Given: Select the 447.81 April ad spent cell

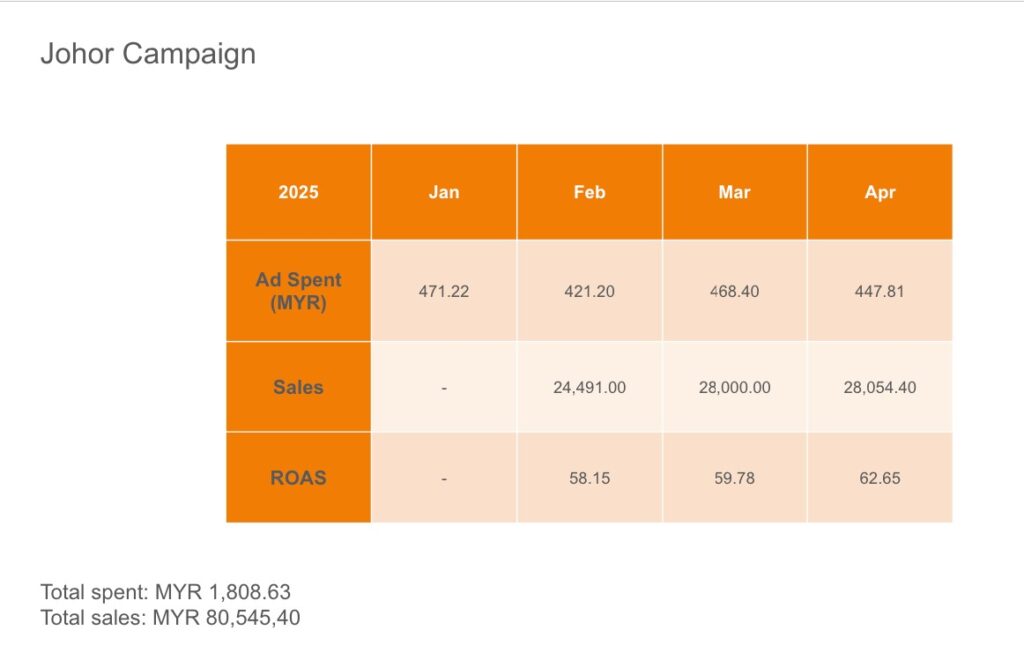Looking at the screenshot, I should [880, 292].
